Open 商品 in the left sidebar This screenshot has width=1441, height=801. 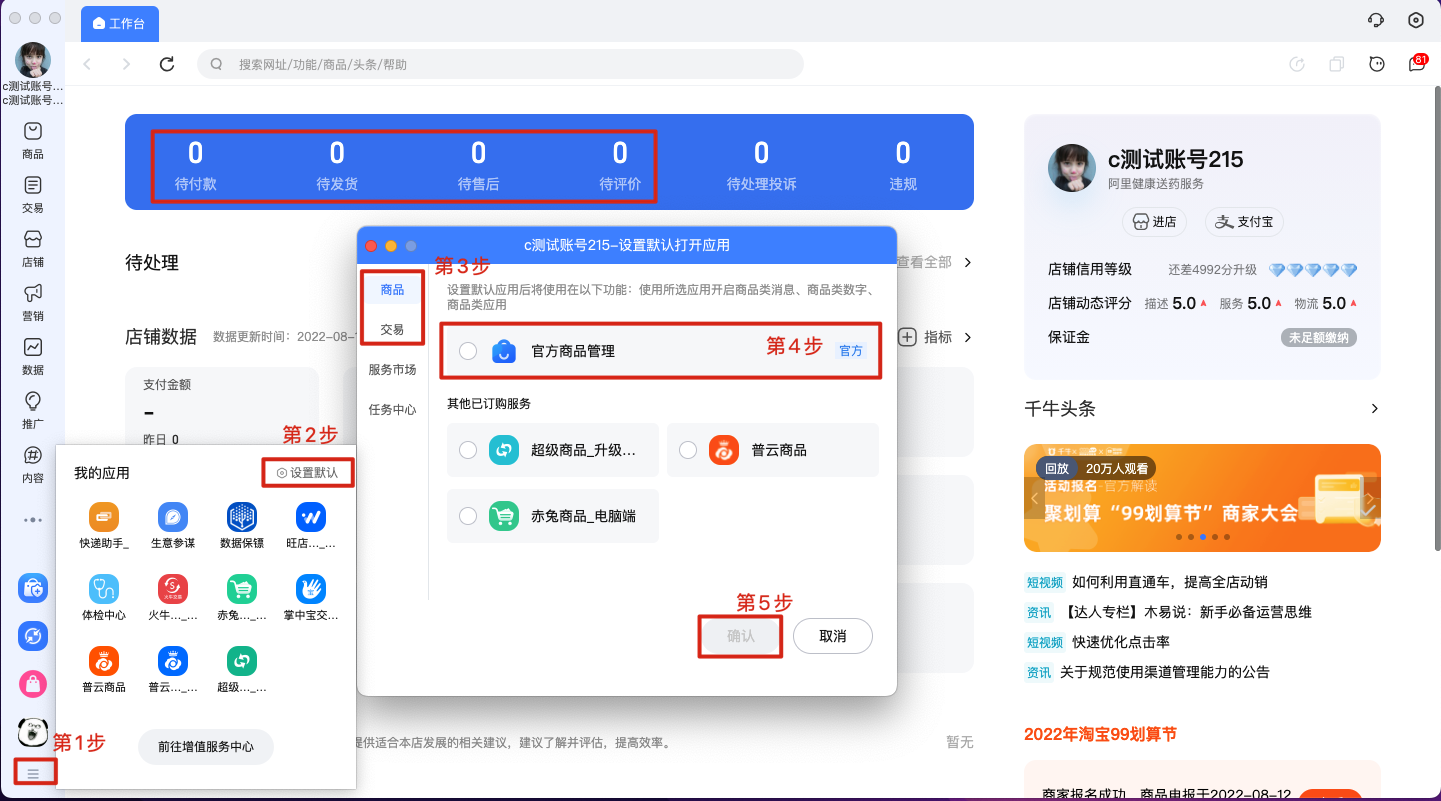tap(33, 140)
